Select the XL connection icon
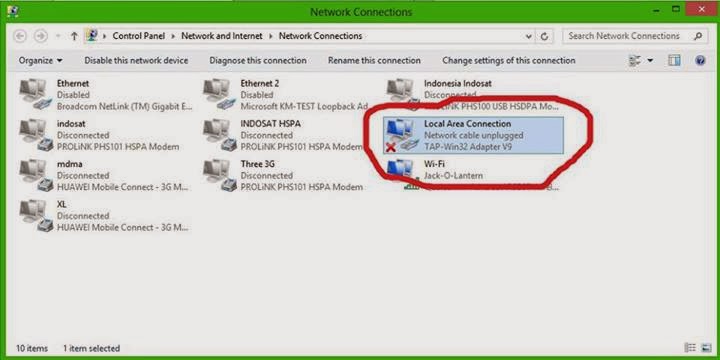Image resolution: width=720 pixels, height=360 pixels. pyautogui.click(x=35, y=215)
